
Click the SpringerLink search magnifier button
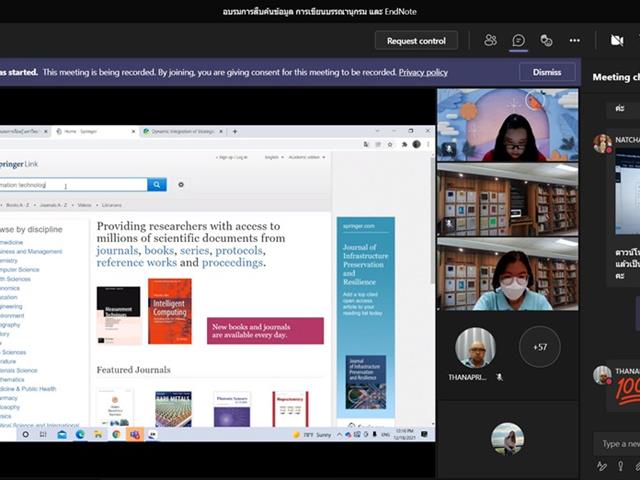157,184
